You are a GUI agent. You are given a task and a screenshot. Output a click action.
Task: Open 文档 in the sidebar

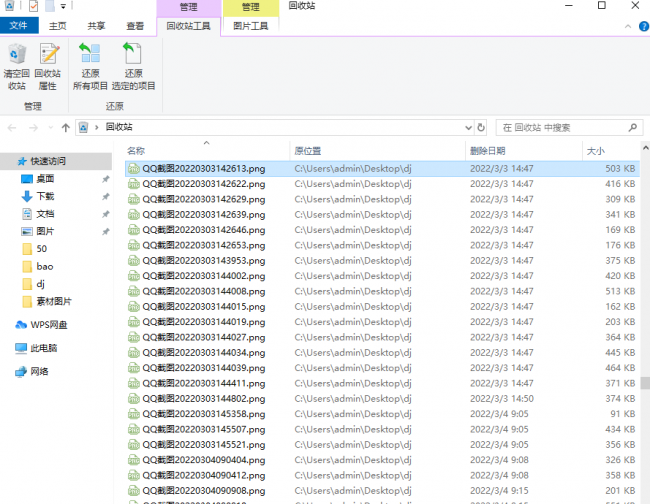click(x=45, y=214)
